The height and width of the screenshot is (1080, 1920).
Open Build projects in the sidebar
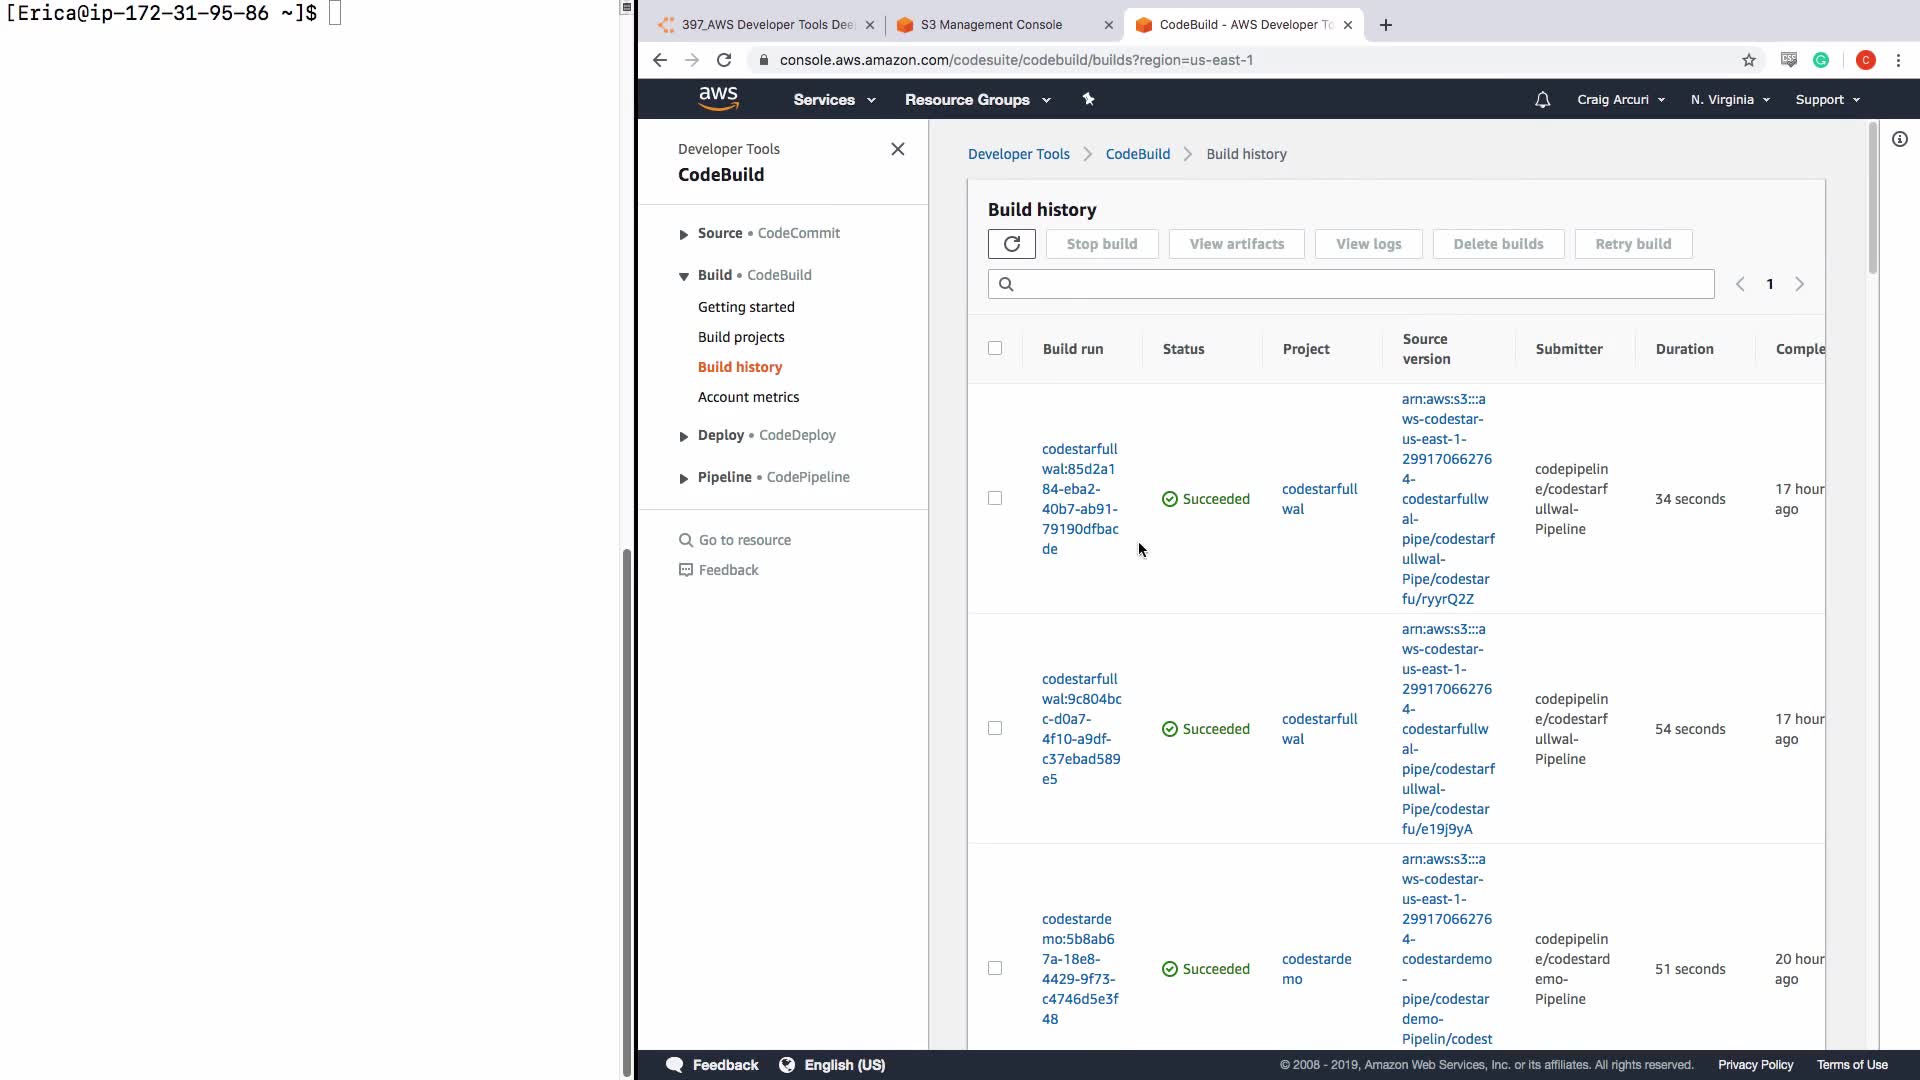click(x=740, y=337)
